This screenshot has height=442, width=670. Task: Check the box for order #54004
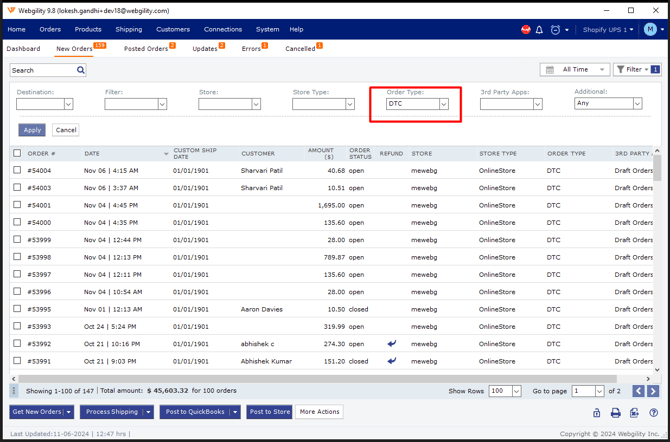click(x=17, y=171)
